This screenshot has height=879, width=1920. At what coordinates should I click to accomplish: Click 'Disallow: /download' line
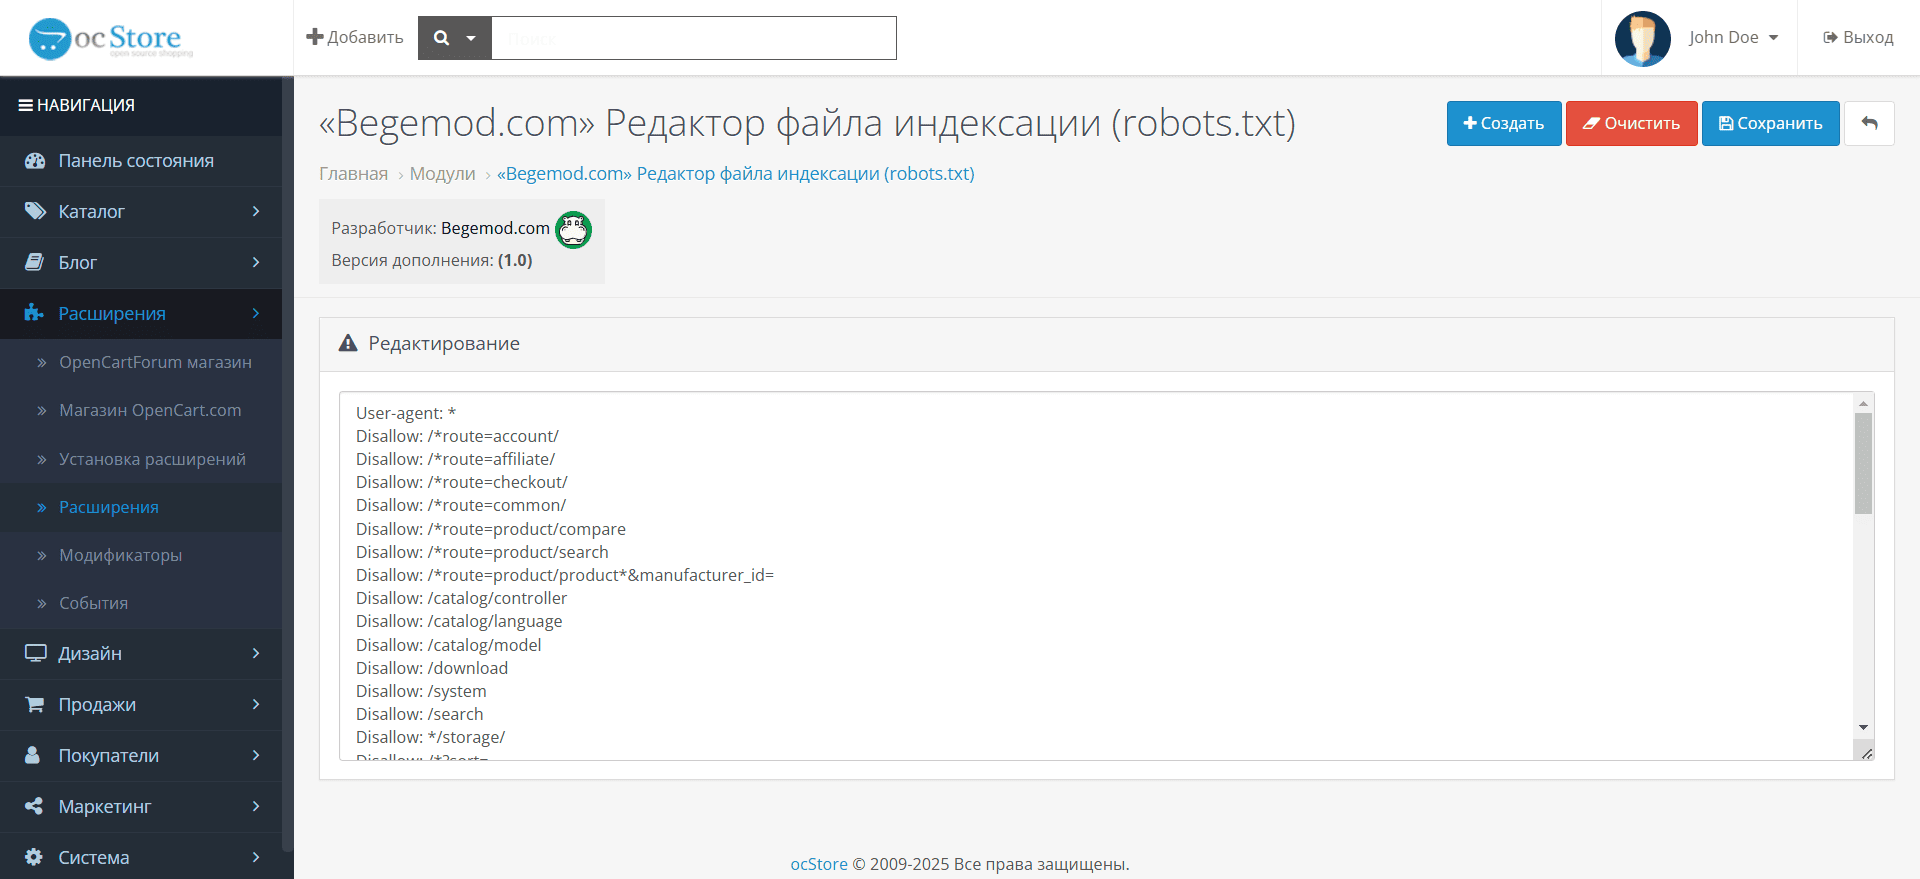[432, 668]
